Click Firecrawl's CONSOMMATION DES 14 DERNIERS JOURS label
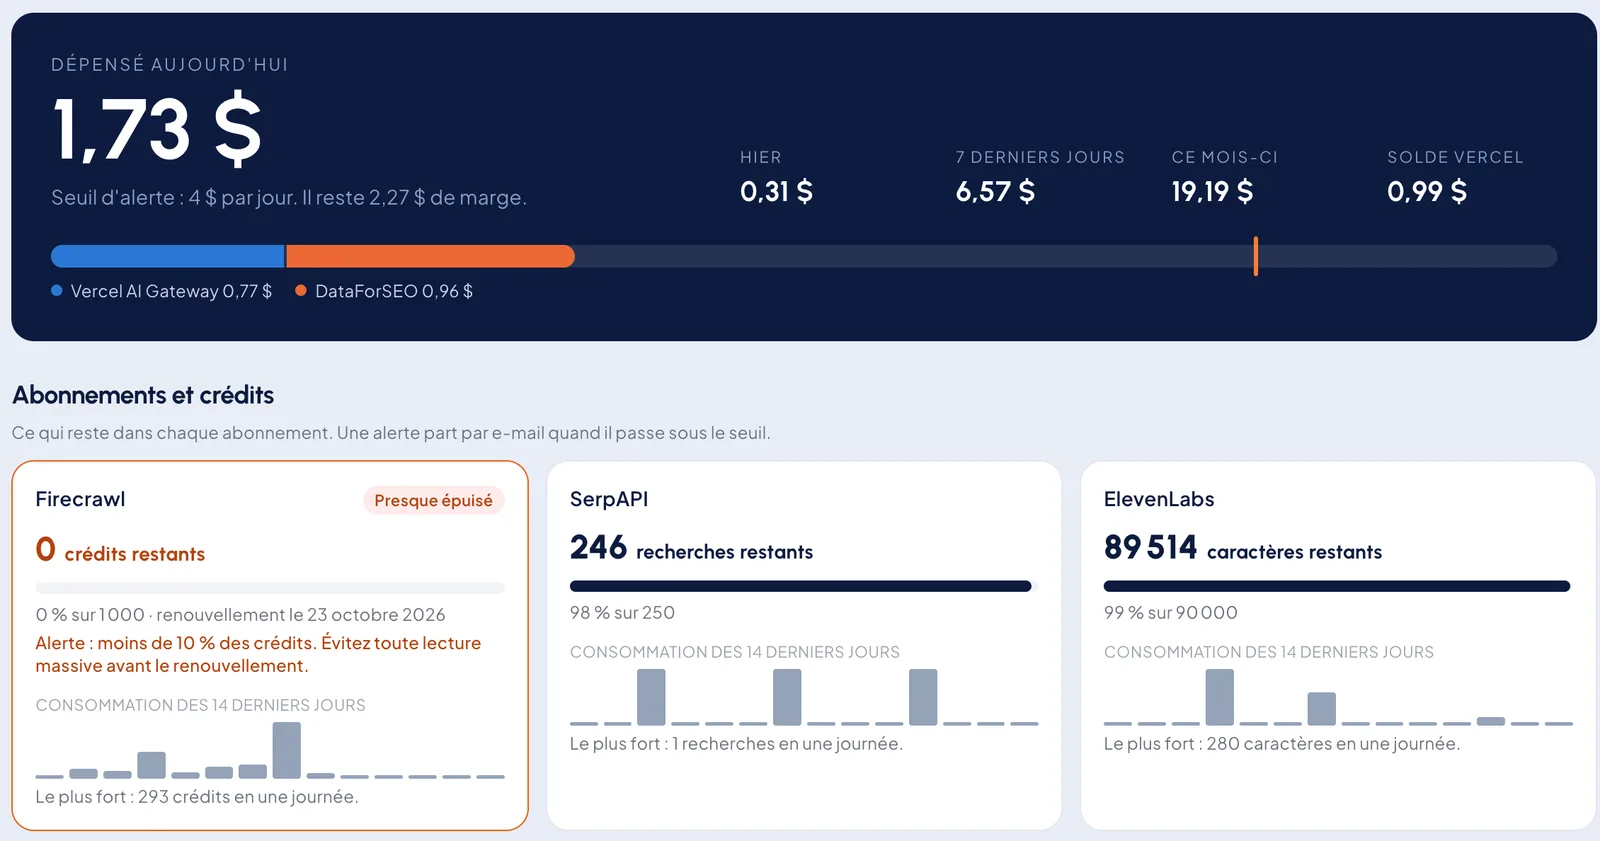 tap(200, 705)
